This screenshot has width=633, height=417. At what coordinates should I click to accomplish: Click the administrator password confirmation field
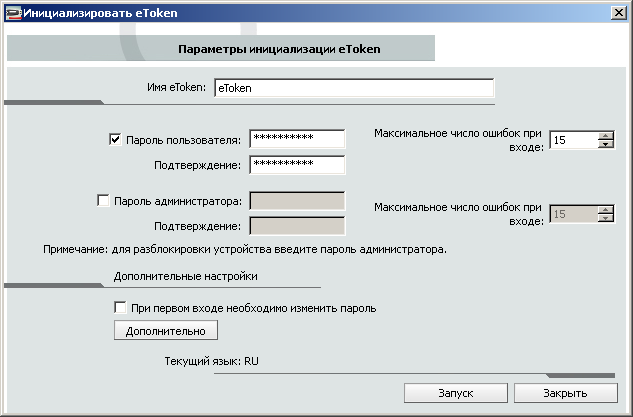tap(297, 226)
